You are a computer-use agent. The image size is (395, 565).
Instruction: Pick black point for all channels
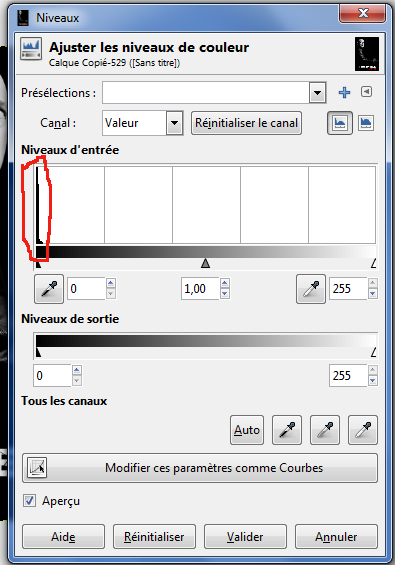coord(287,430)
